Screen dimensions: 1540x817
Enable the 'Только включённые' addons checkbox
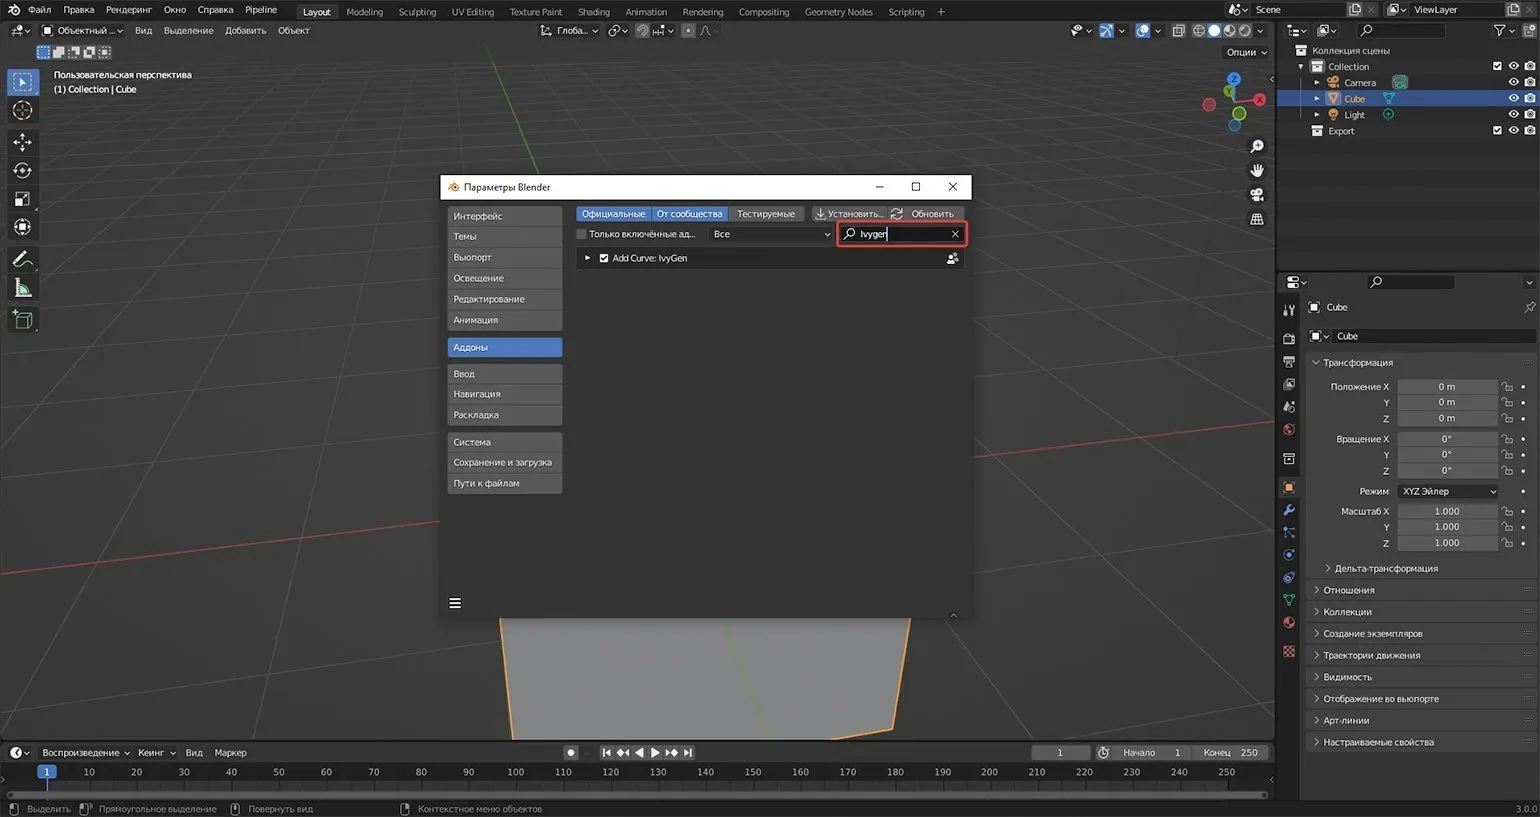pos(581,234)
